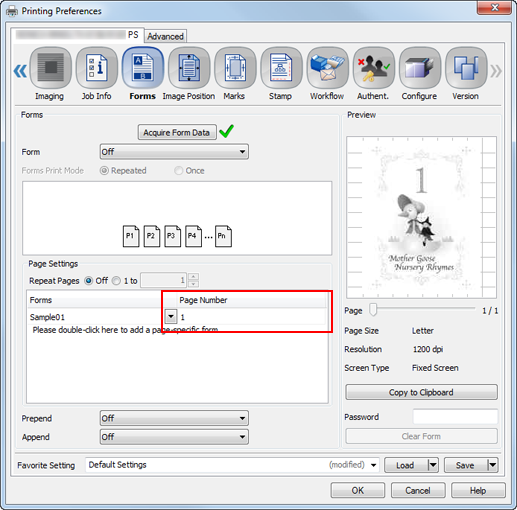Select the Forms toolbar icon
The height and width of the screenshot is (510, 517).
tap(143, 68)
